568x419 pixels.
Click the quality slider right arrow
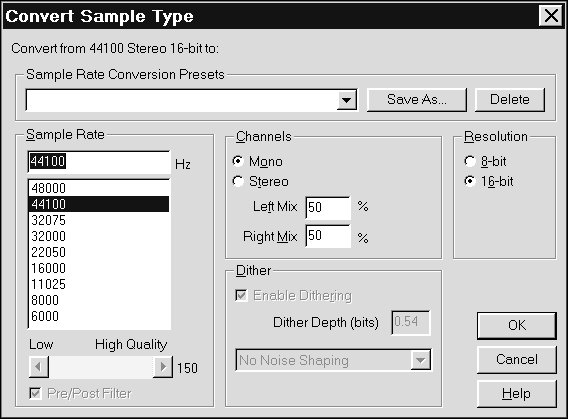click(163, 367)
